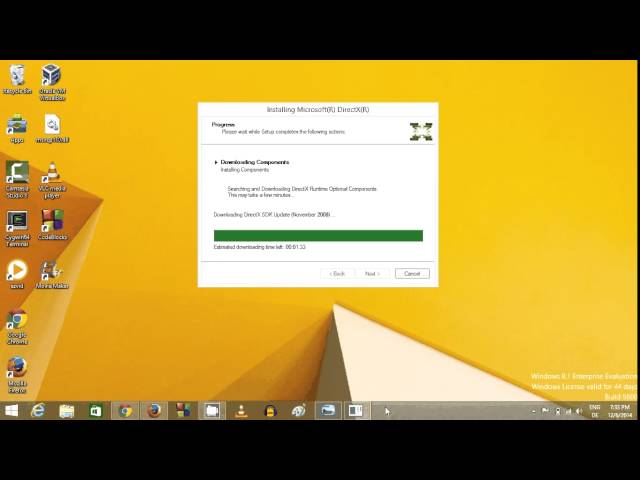The width and height of the screenshot is (640, 480).
Task: Launch Movie Maker desktop shortcut
Action: coord(52,274)
